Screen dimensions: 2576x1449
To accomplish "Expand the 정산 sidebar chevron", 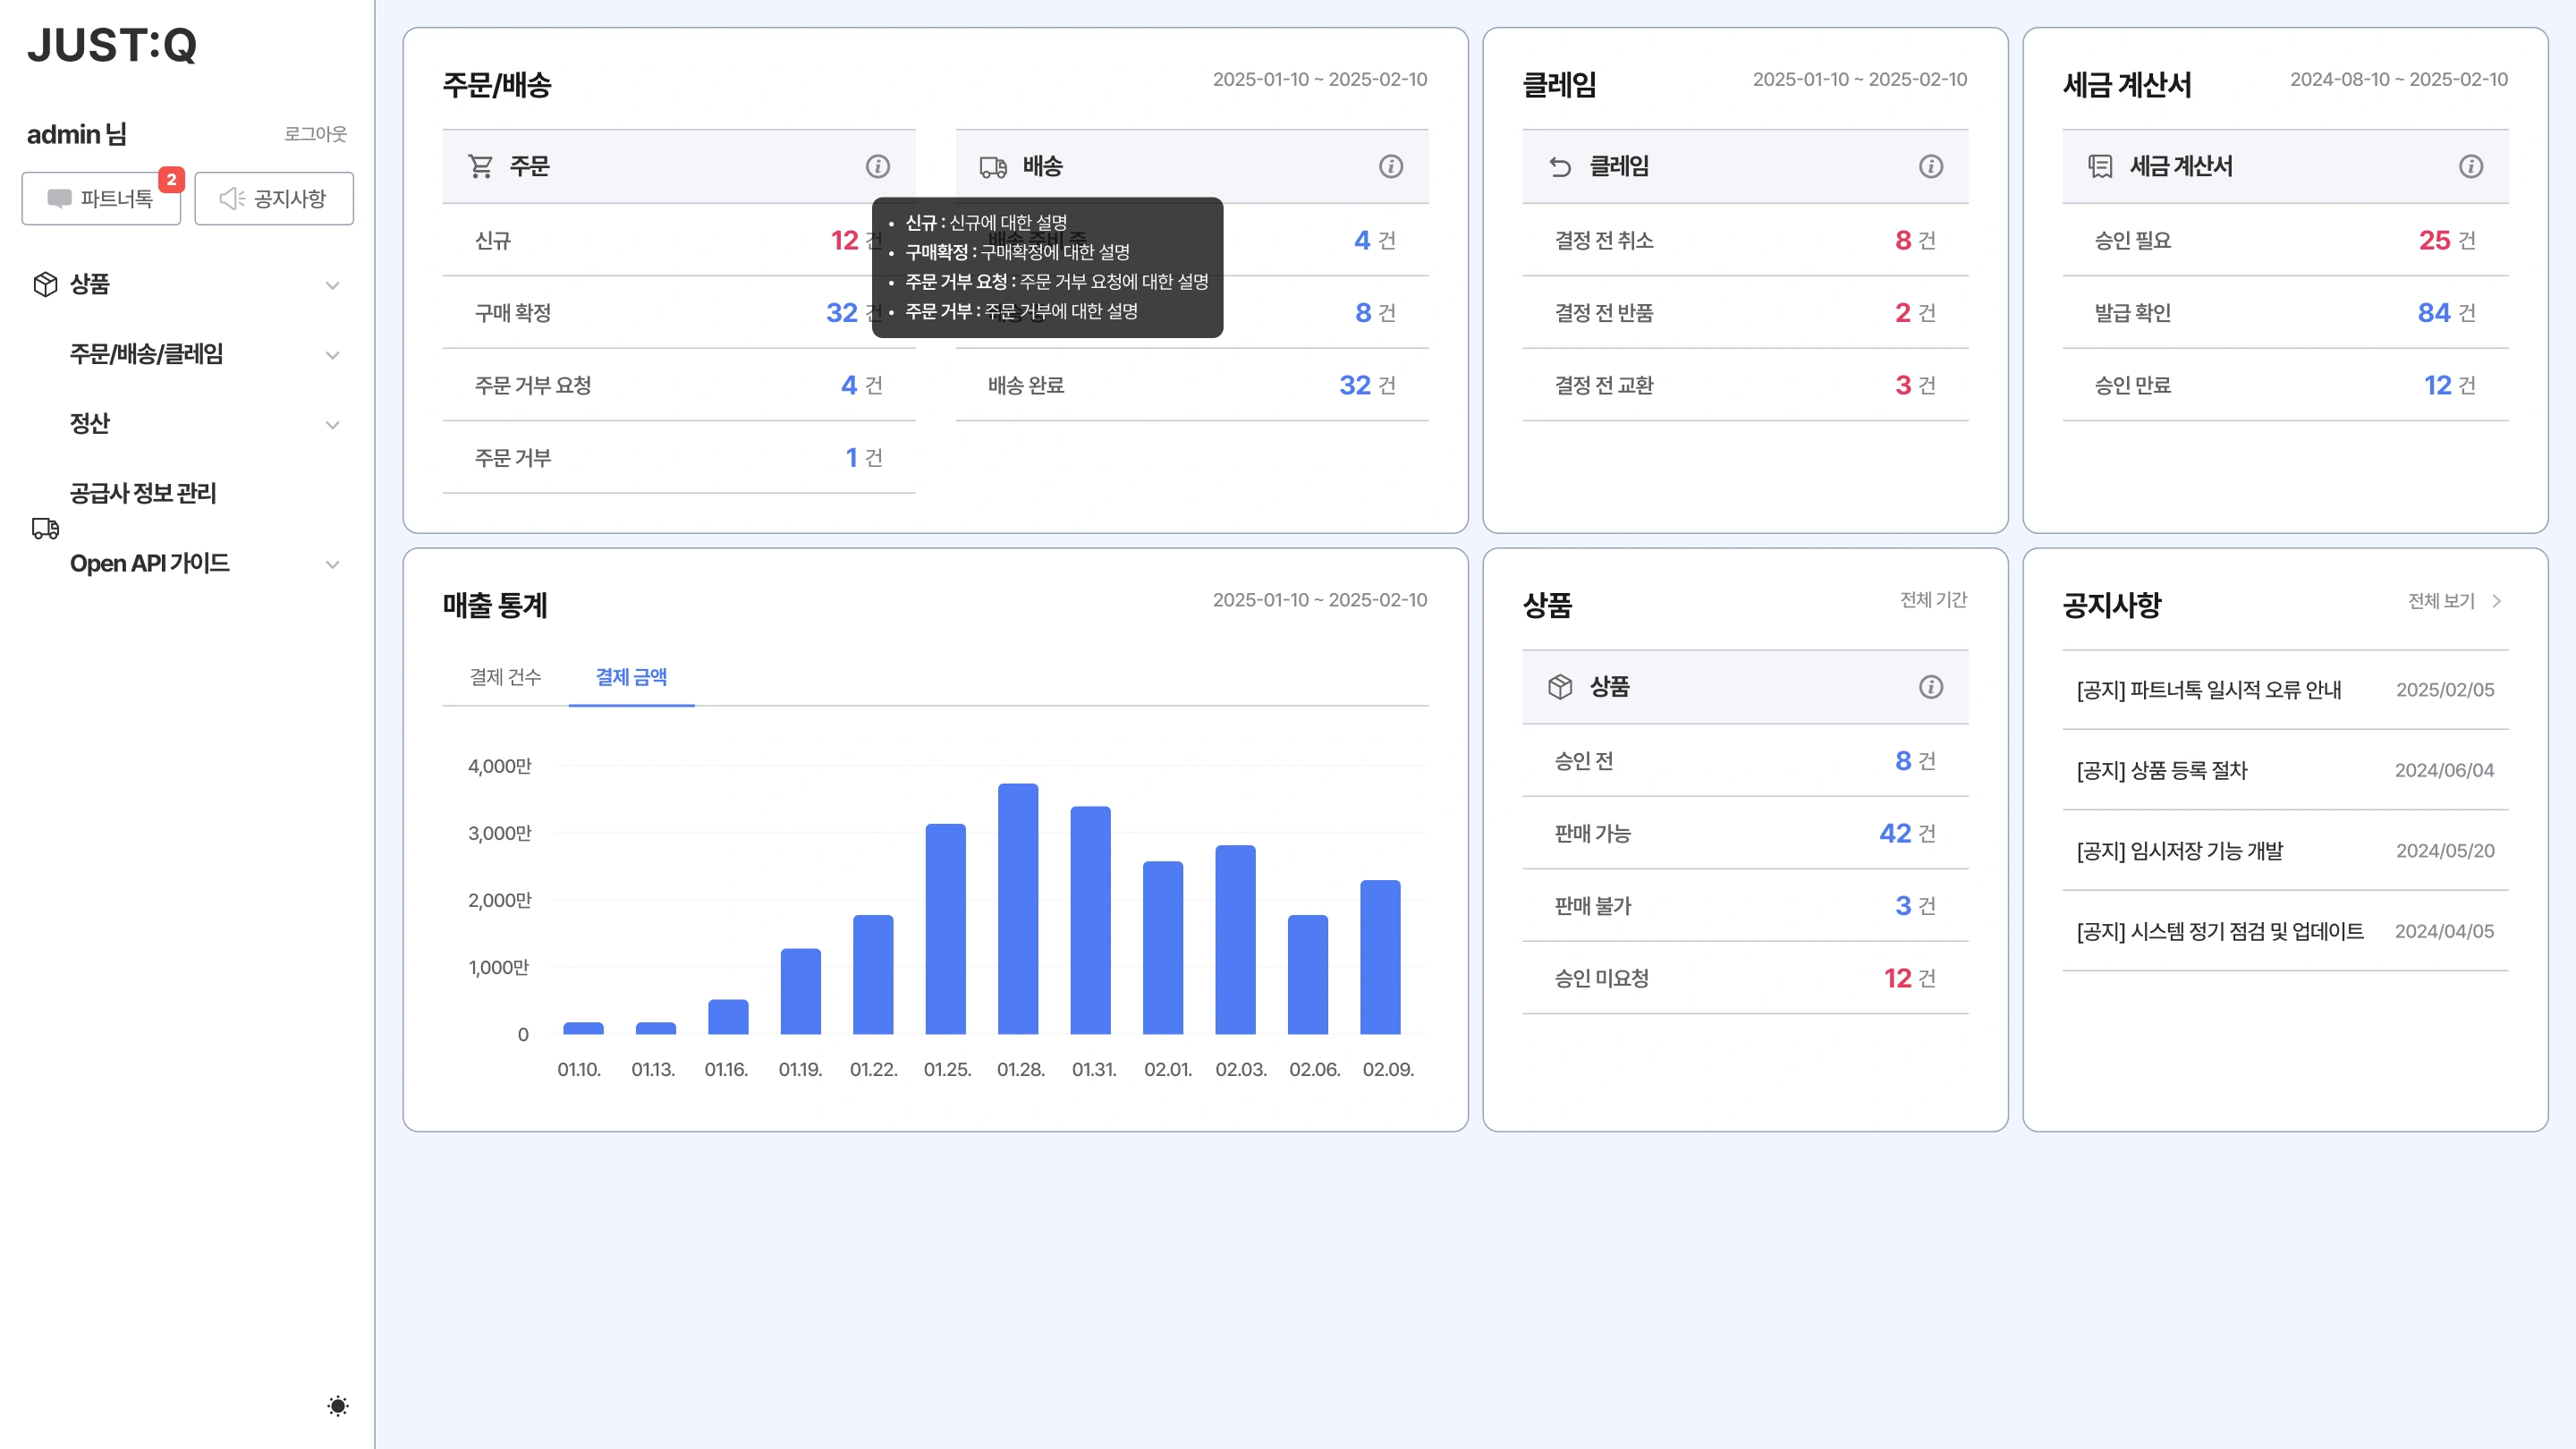I will pos(332,425).
